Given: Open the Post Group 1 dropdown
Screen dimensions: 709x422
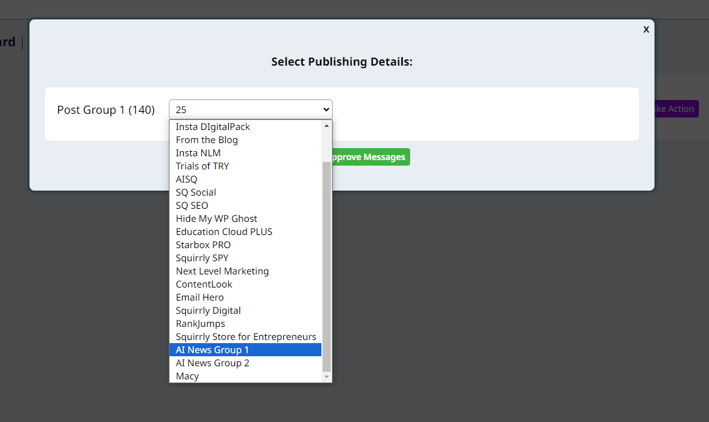Looking at the screenshot, I should [x=250, y=110].
